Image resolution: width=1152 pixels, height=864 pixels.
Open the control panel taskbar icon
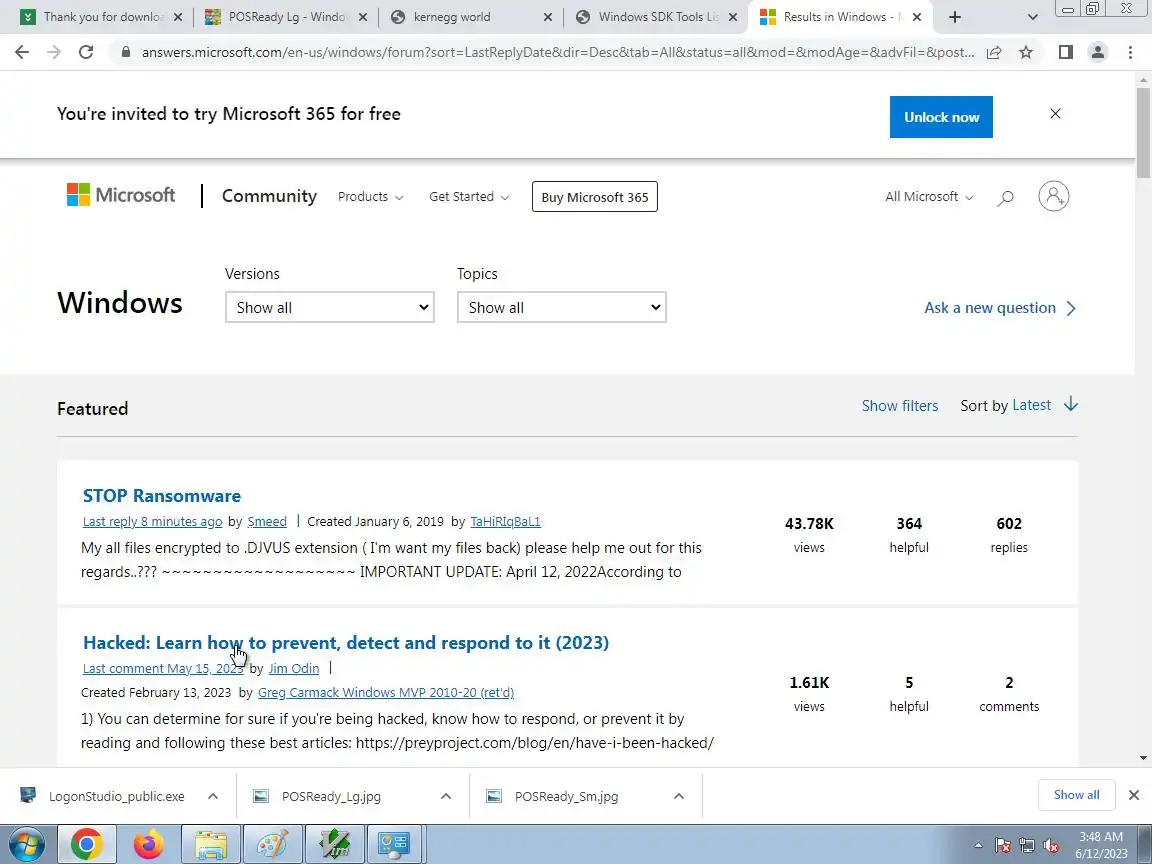pyautogui.click(x=395, y=845)
